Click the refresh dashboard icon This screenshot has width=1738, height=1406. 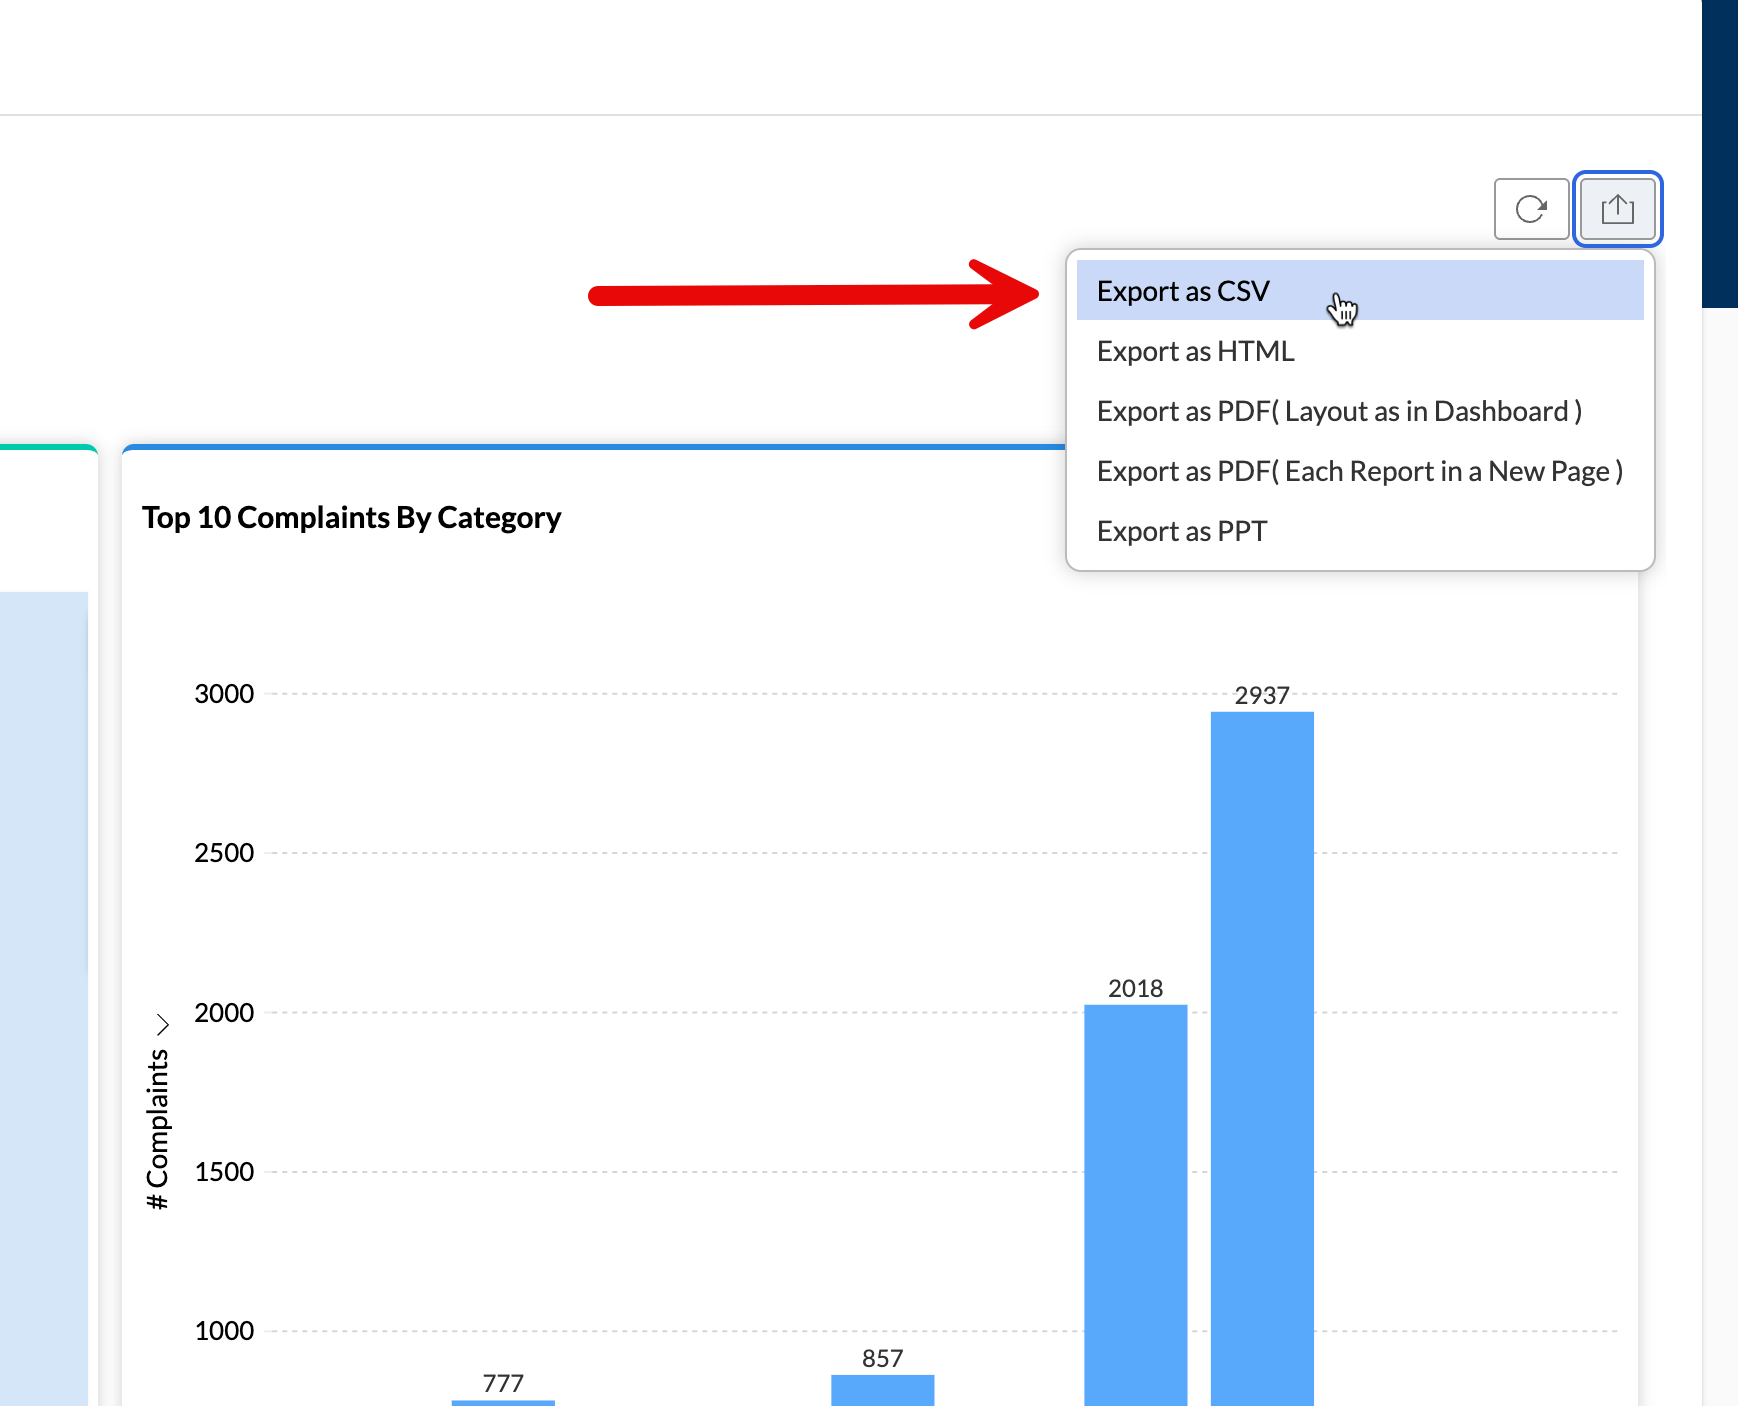click(1532, 209)
